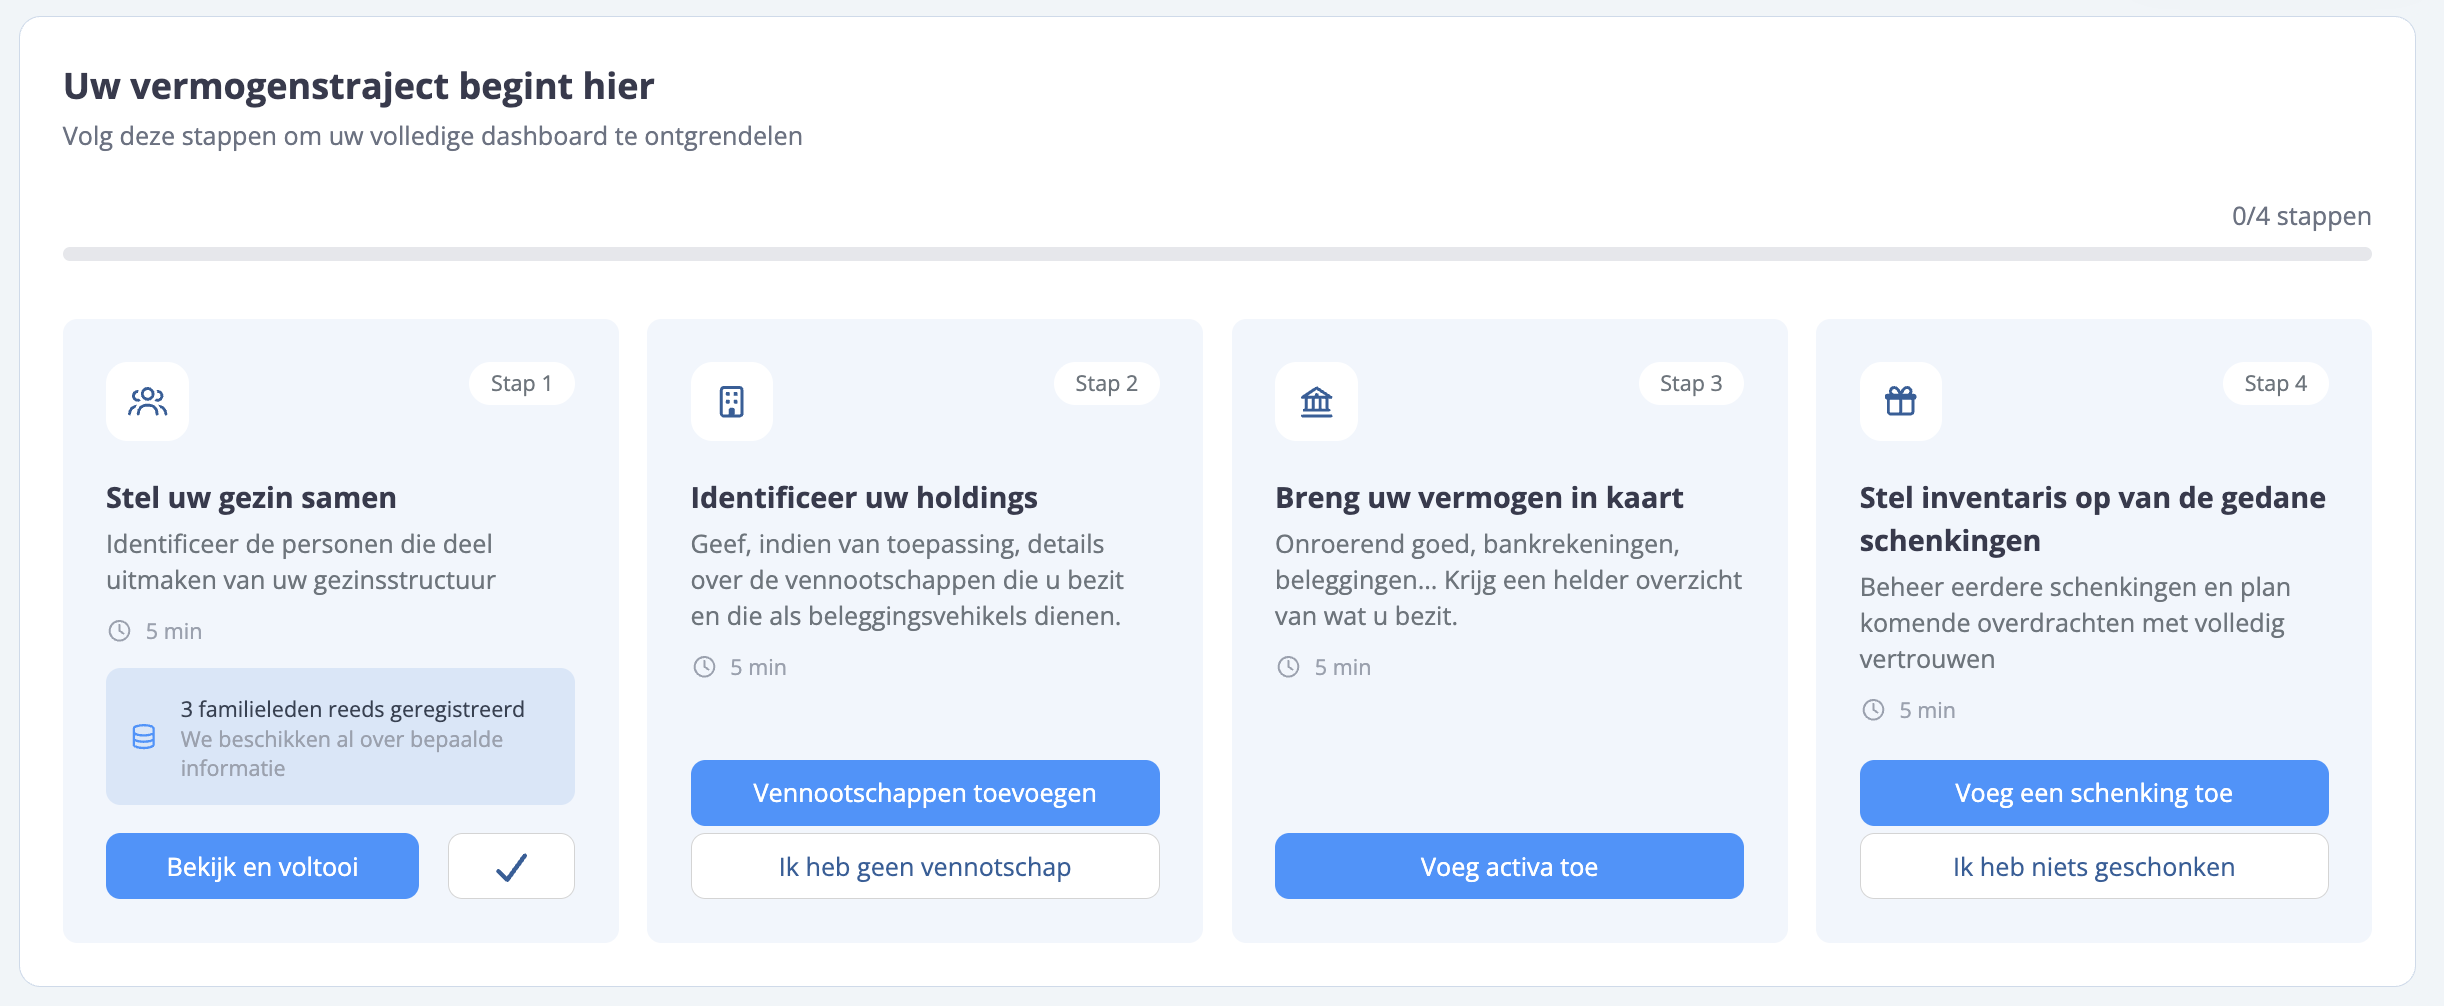Click Vennootschappen toevoegen button

click(924, 793)
